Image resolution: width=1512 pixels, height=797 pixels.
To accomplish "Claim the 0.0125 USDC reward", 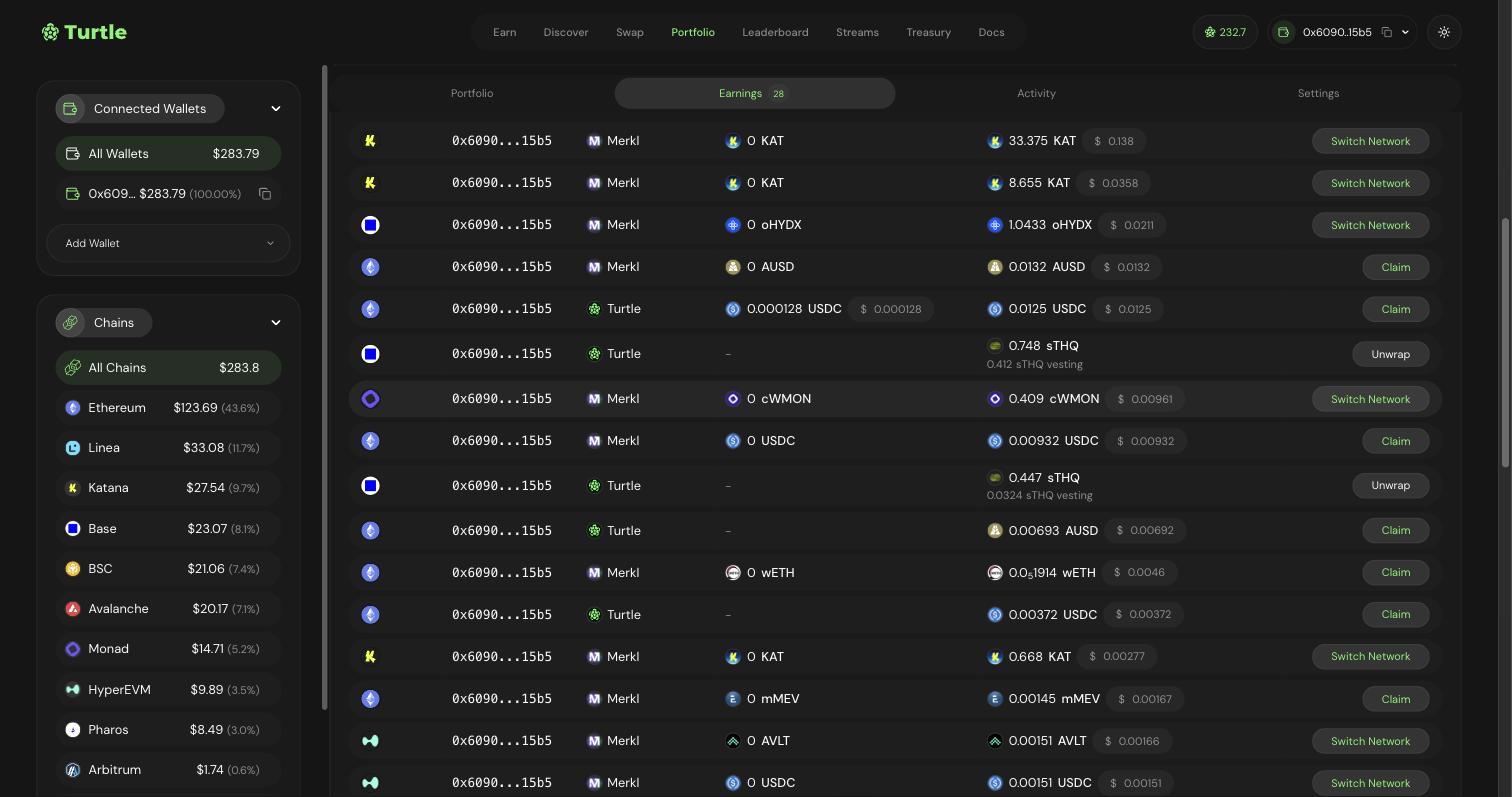I will [x=1395, y=309].
